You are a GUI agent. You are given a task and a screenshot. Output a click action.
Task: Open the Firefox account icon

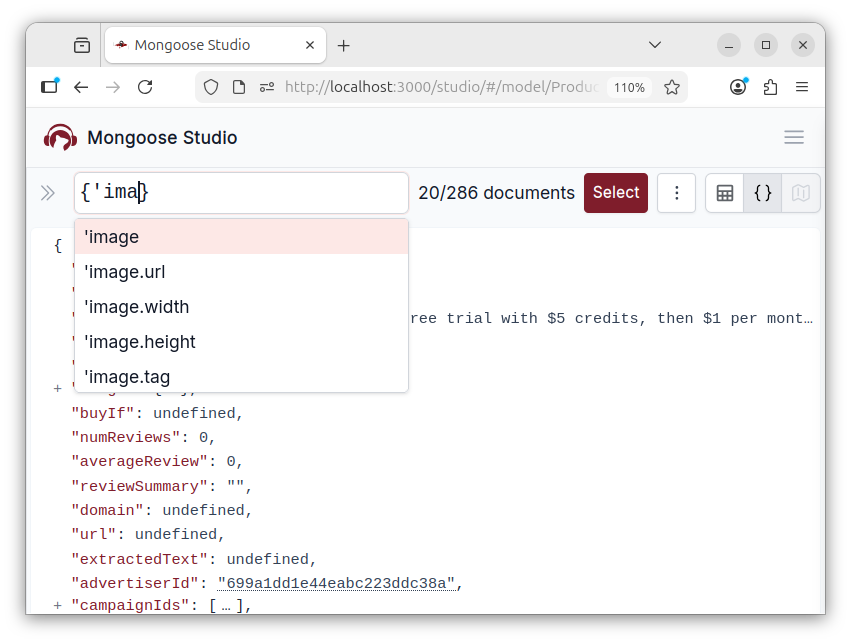pos(738,87)
